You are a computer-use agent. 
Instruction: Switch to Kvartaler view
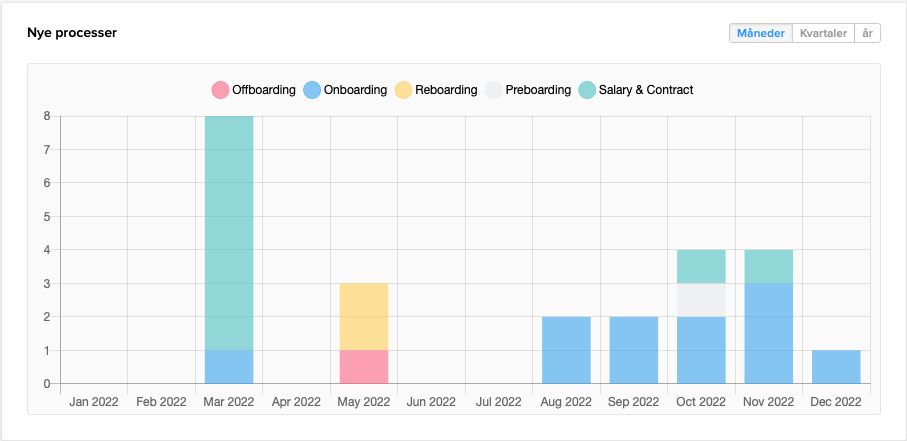(824, 33)
